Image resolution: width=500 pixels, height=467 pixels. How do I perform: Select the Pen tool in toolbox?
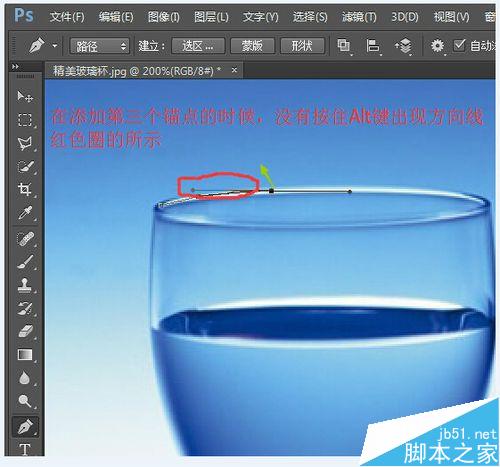25,426
